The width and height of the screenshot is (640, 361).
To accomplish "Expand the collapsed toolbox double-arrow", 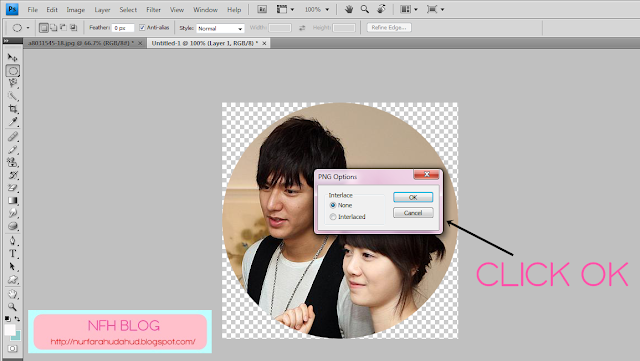I will [x=6, y=40].
